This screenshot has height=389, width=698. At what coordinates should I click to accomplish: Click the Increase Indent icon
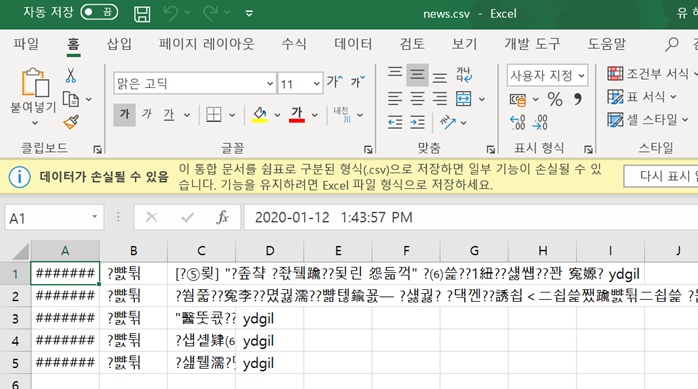417,122
